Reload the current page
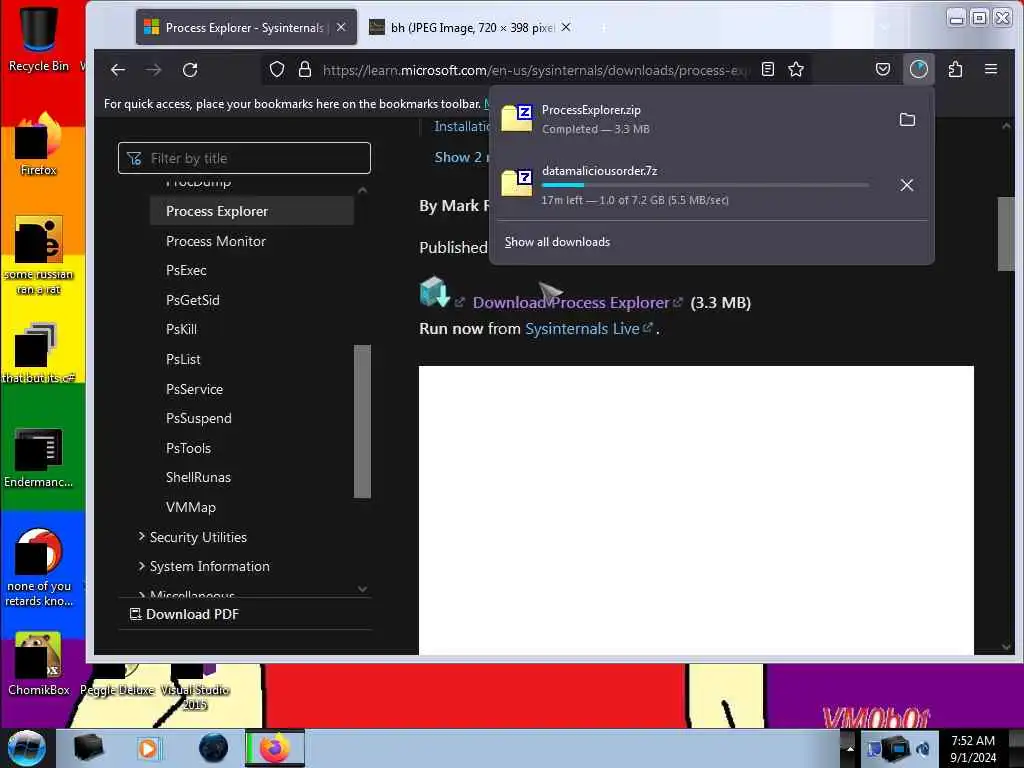This screenshot has height=768, width=1024. (190, 70)
